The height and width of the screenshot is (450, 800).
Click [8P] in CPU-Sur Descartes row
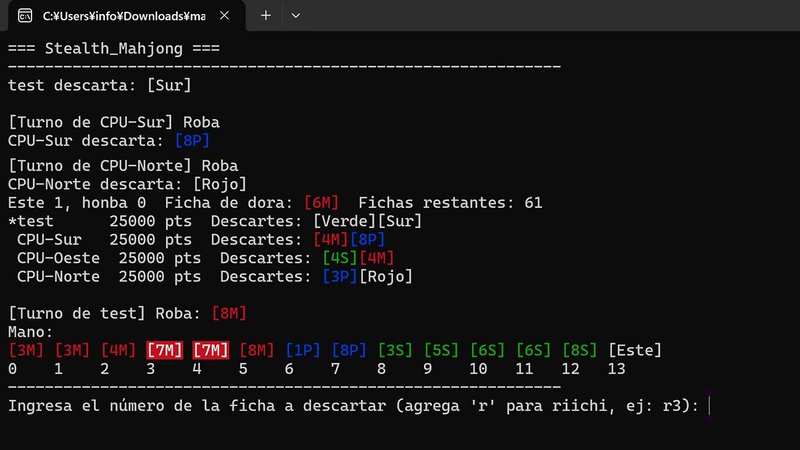[367, 239]
